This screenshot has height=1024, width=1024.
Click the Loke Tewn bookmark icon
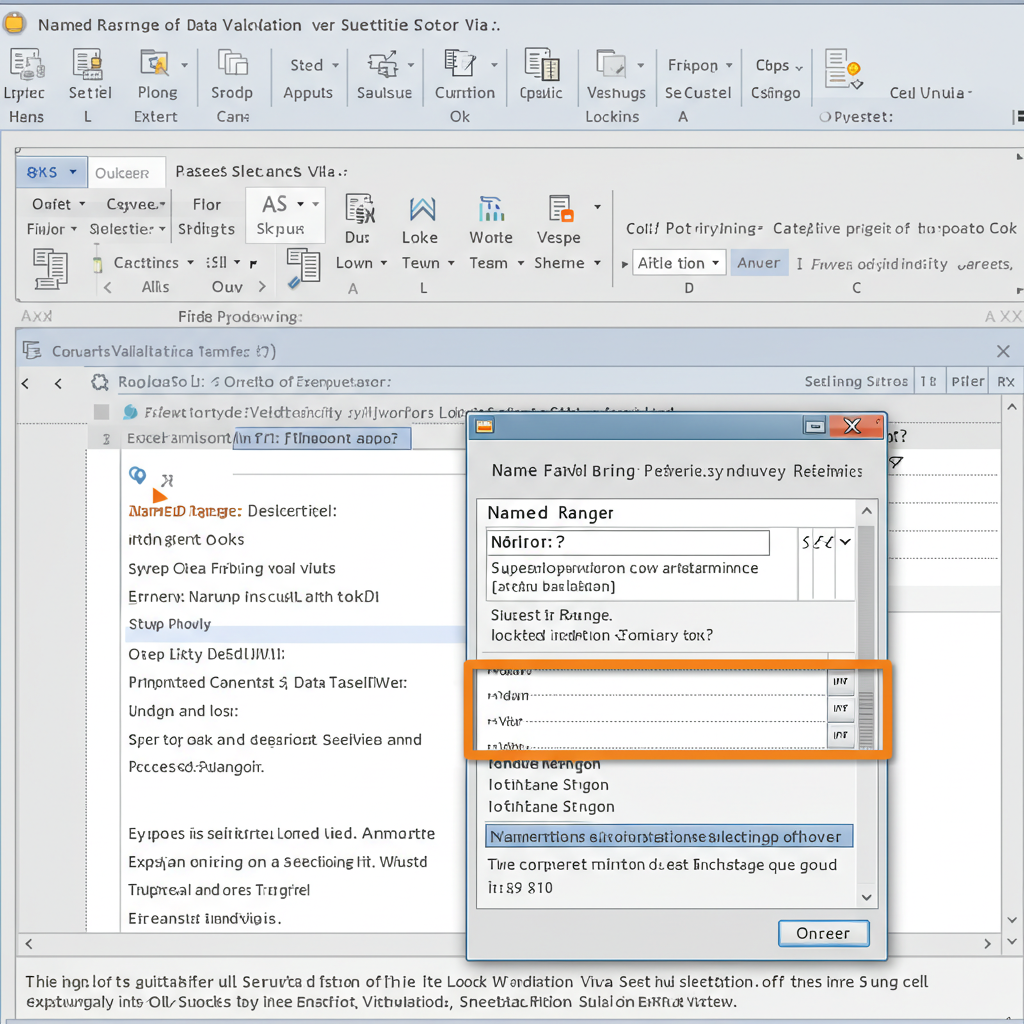click(x=422, y=210)
